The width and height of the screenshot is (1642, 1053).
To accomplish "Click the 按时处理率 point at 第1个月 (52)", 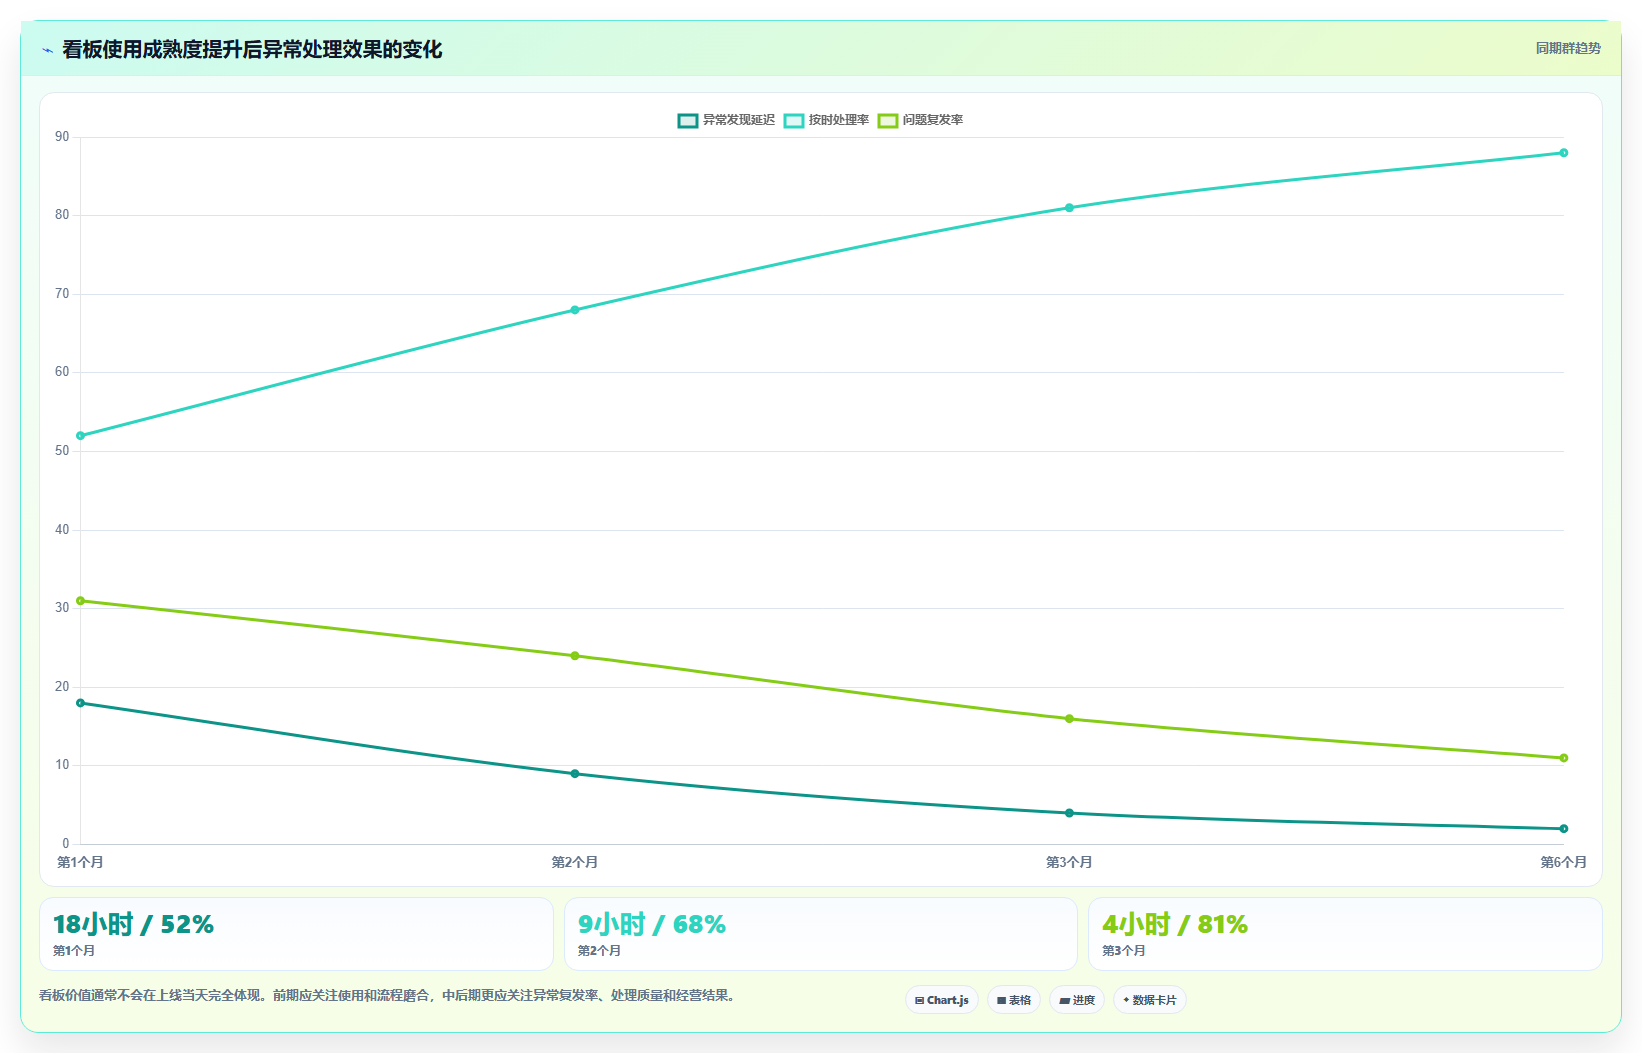I will point(81,436).
